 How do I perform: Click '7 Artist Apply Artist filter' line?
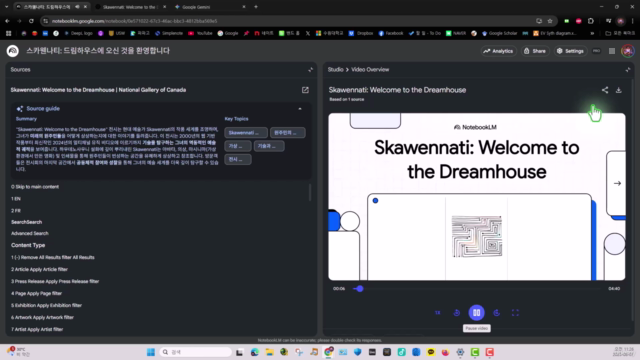coord(37,329)
